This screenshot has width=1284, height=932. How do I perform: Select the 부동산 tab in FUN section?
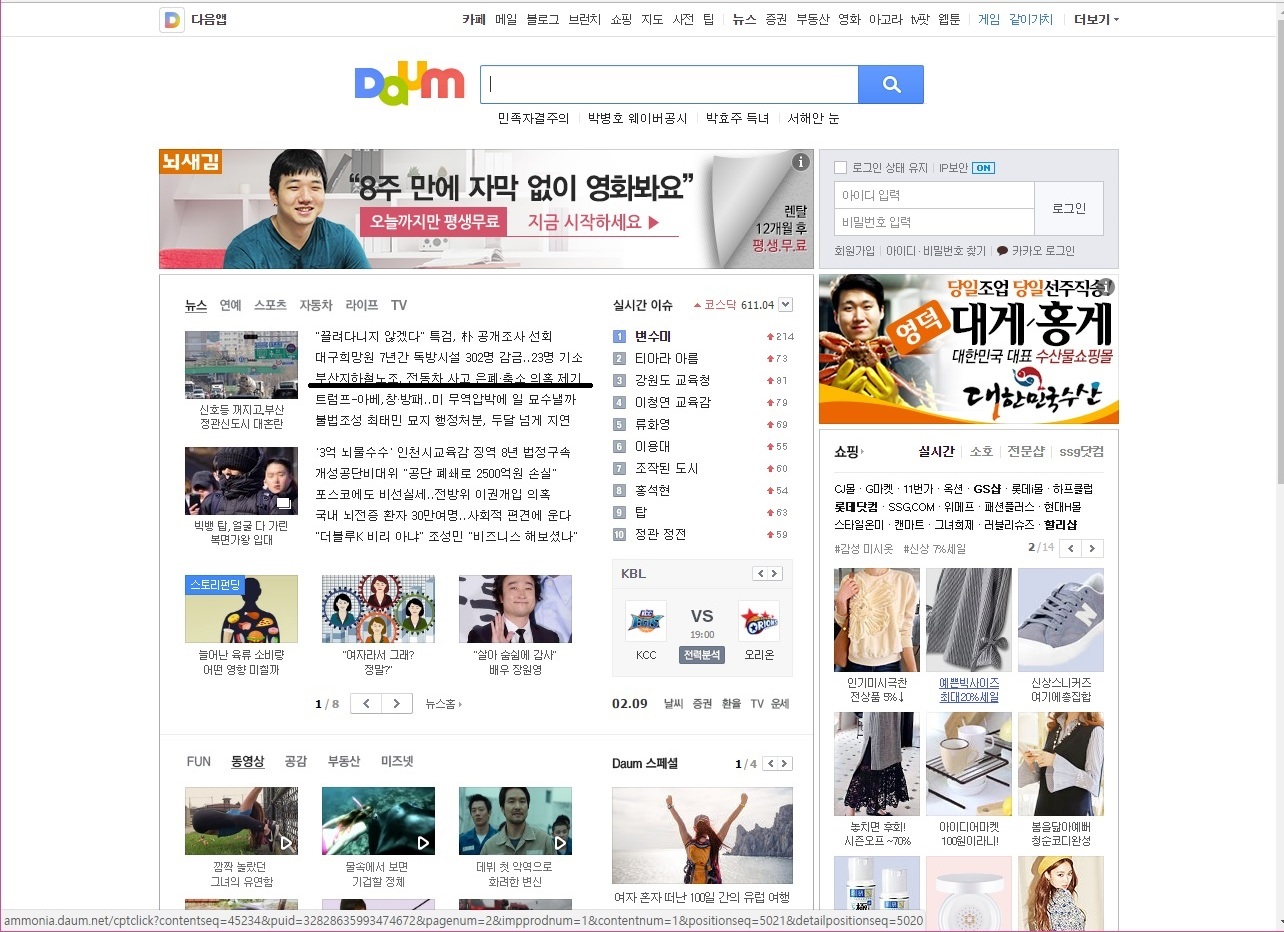[x=343, y=761]
